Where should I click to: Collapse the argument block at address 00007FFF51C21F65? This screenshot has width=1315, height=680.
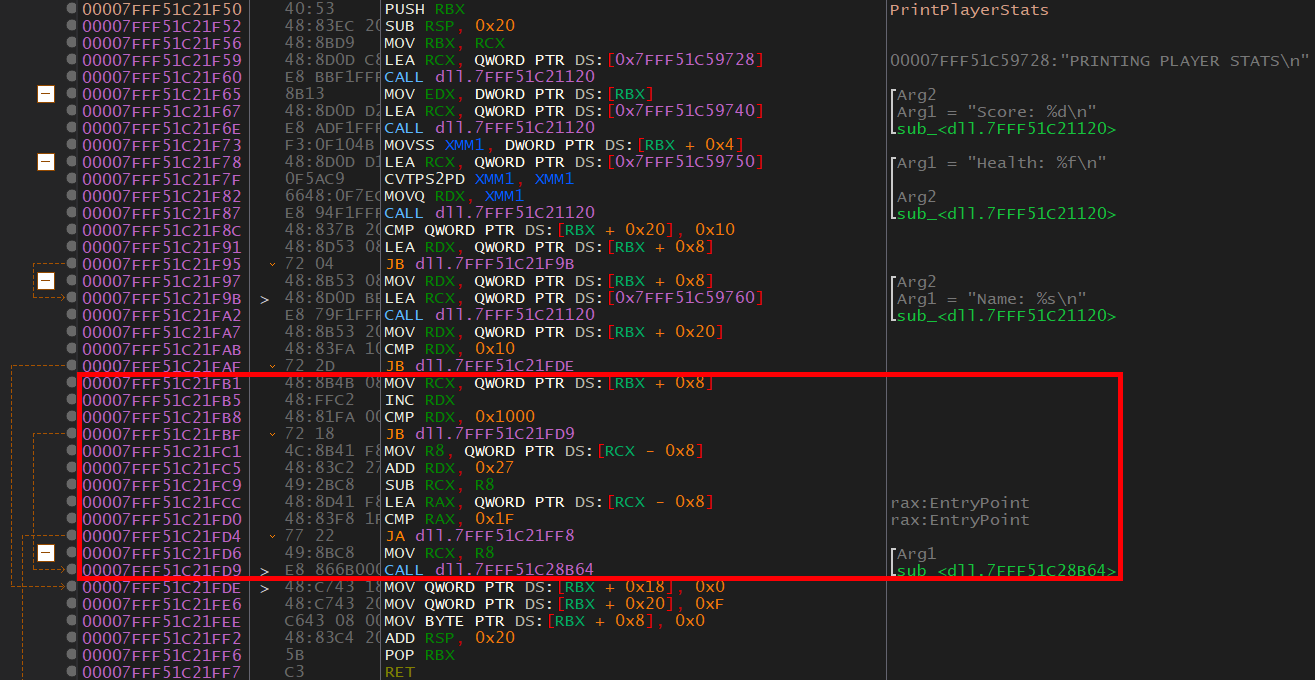point(45,94)
